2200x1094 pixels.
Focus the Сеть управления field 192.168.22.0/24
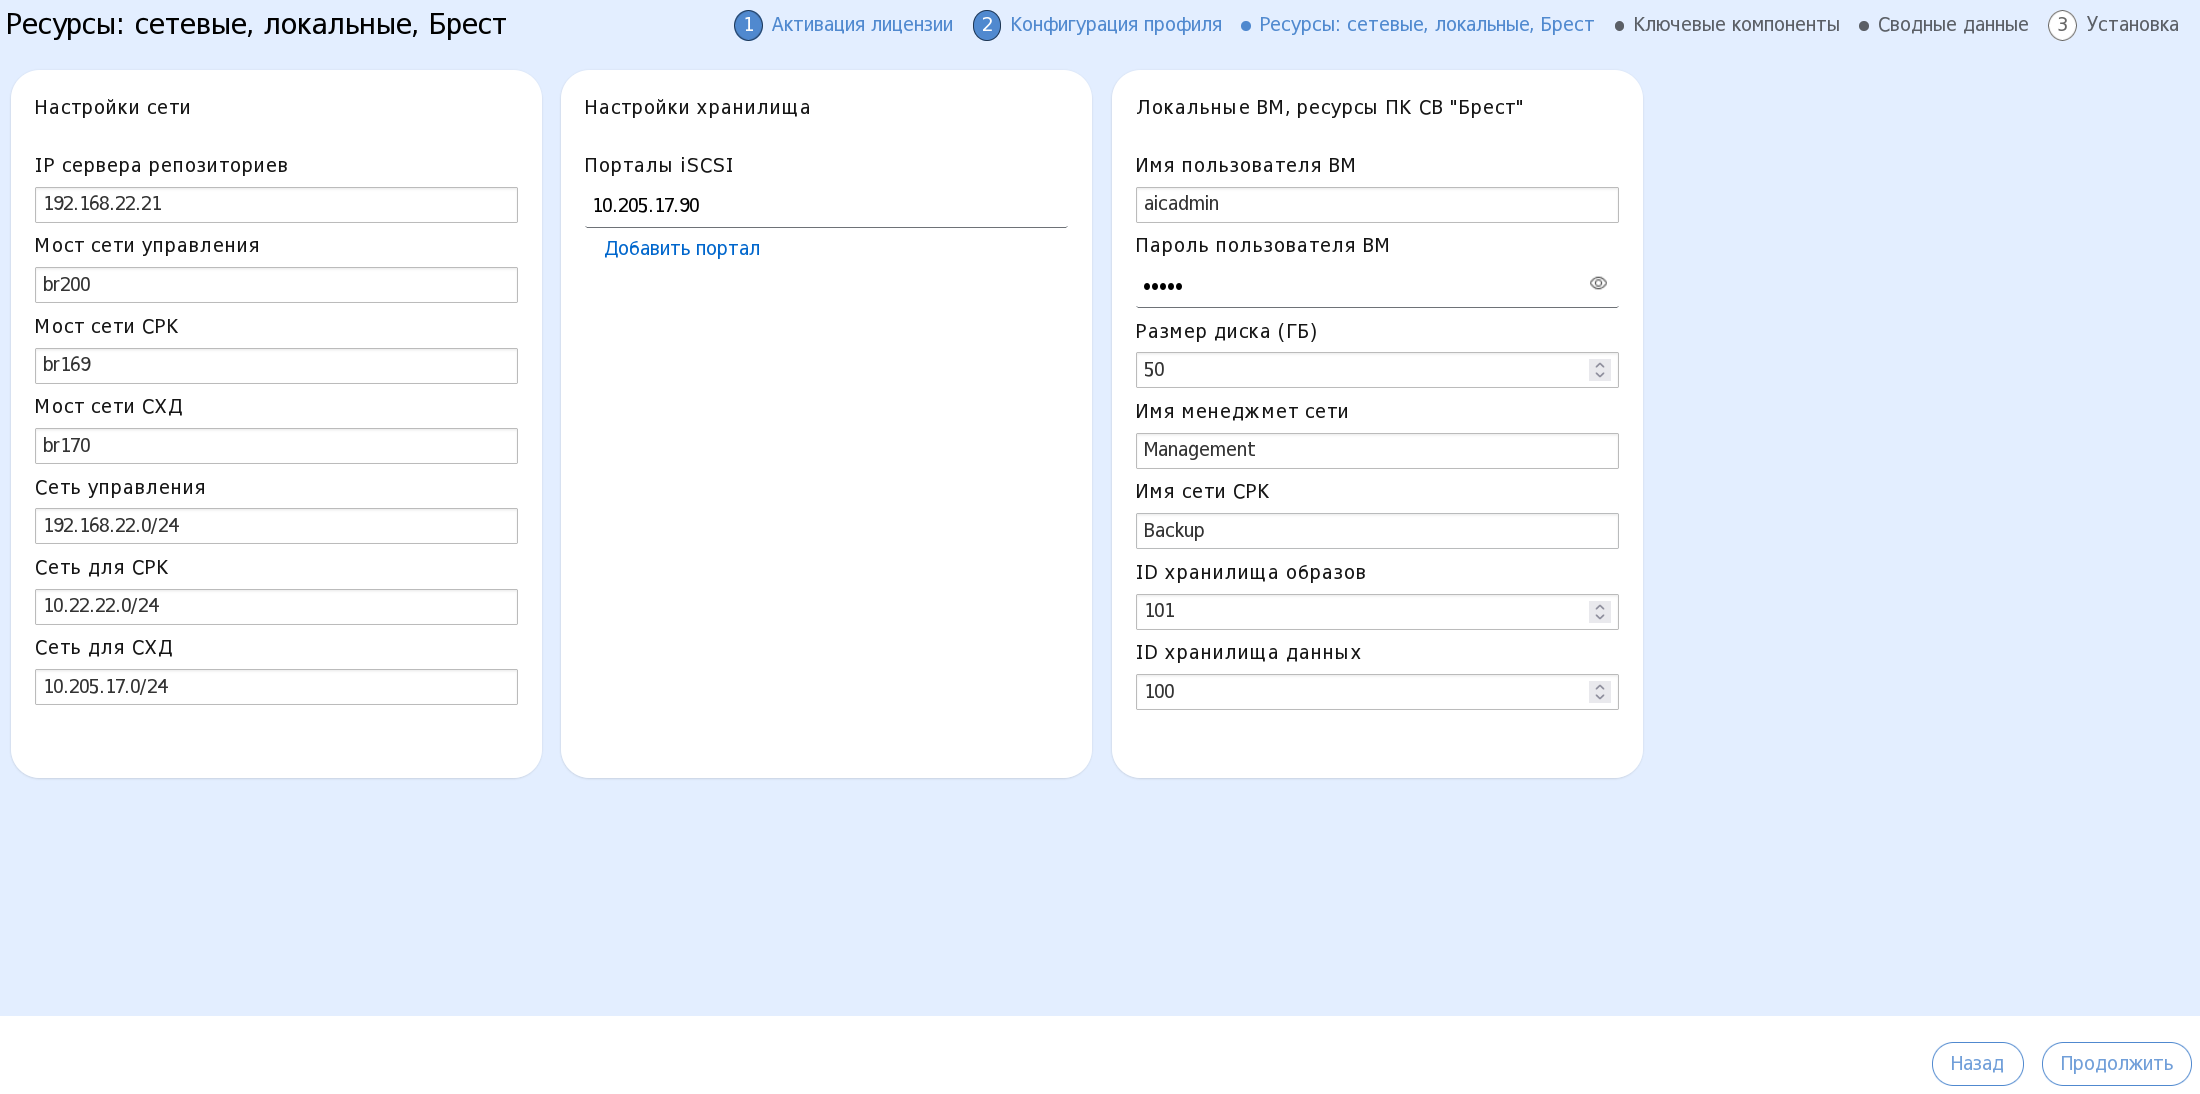(x=276, y=526)
